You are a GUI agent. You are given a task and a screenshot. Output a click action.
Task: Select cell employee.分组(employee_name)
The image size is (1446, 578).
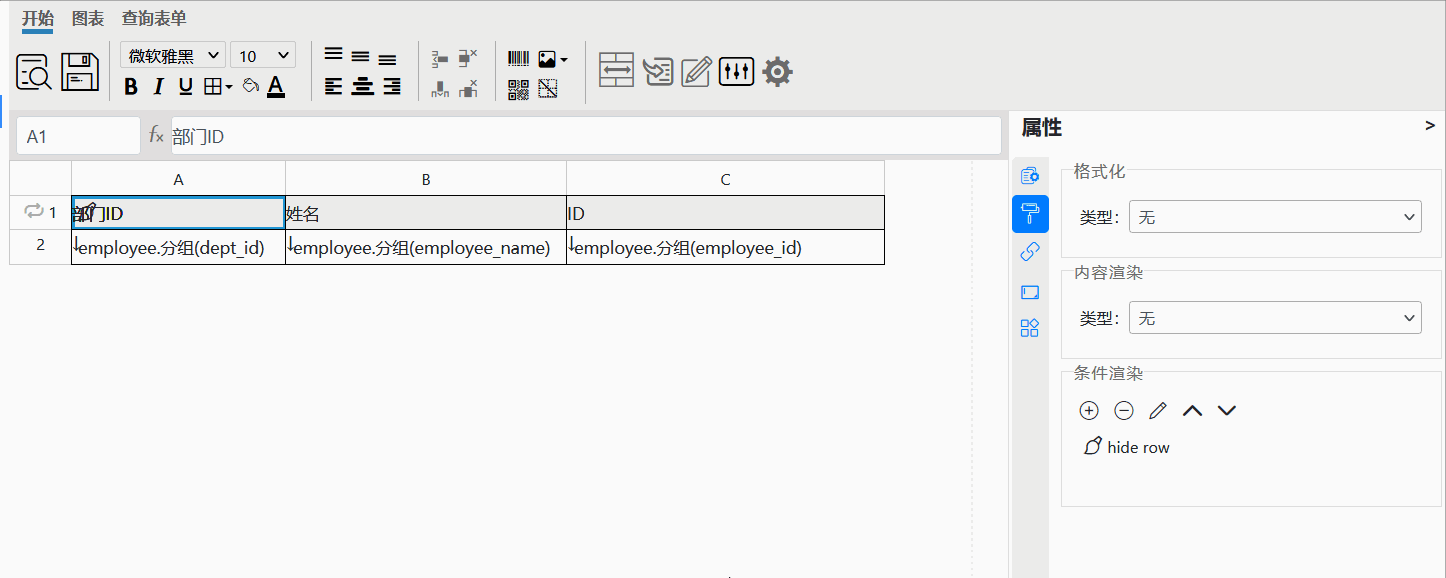(426, 247)
